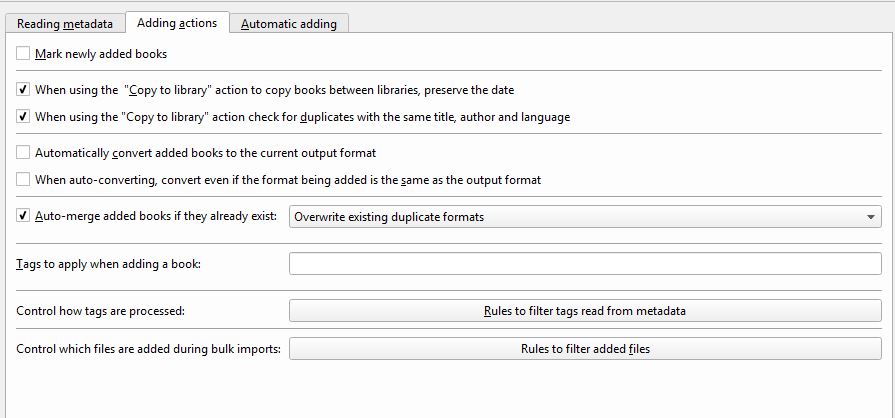
Task: Disable the check for duplicates checkbox
Action: pos(24,117)
